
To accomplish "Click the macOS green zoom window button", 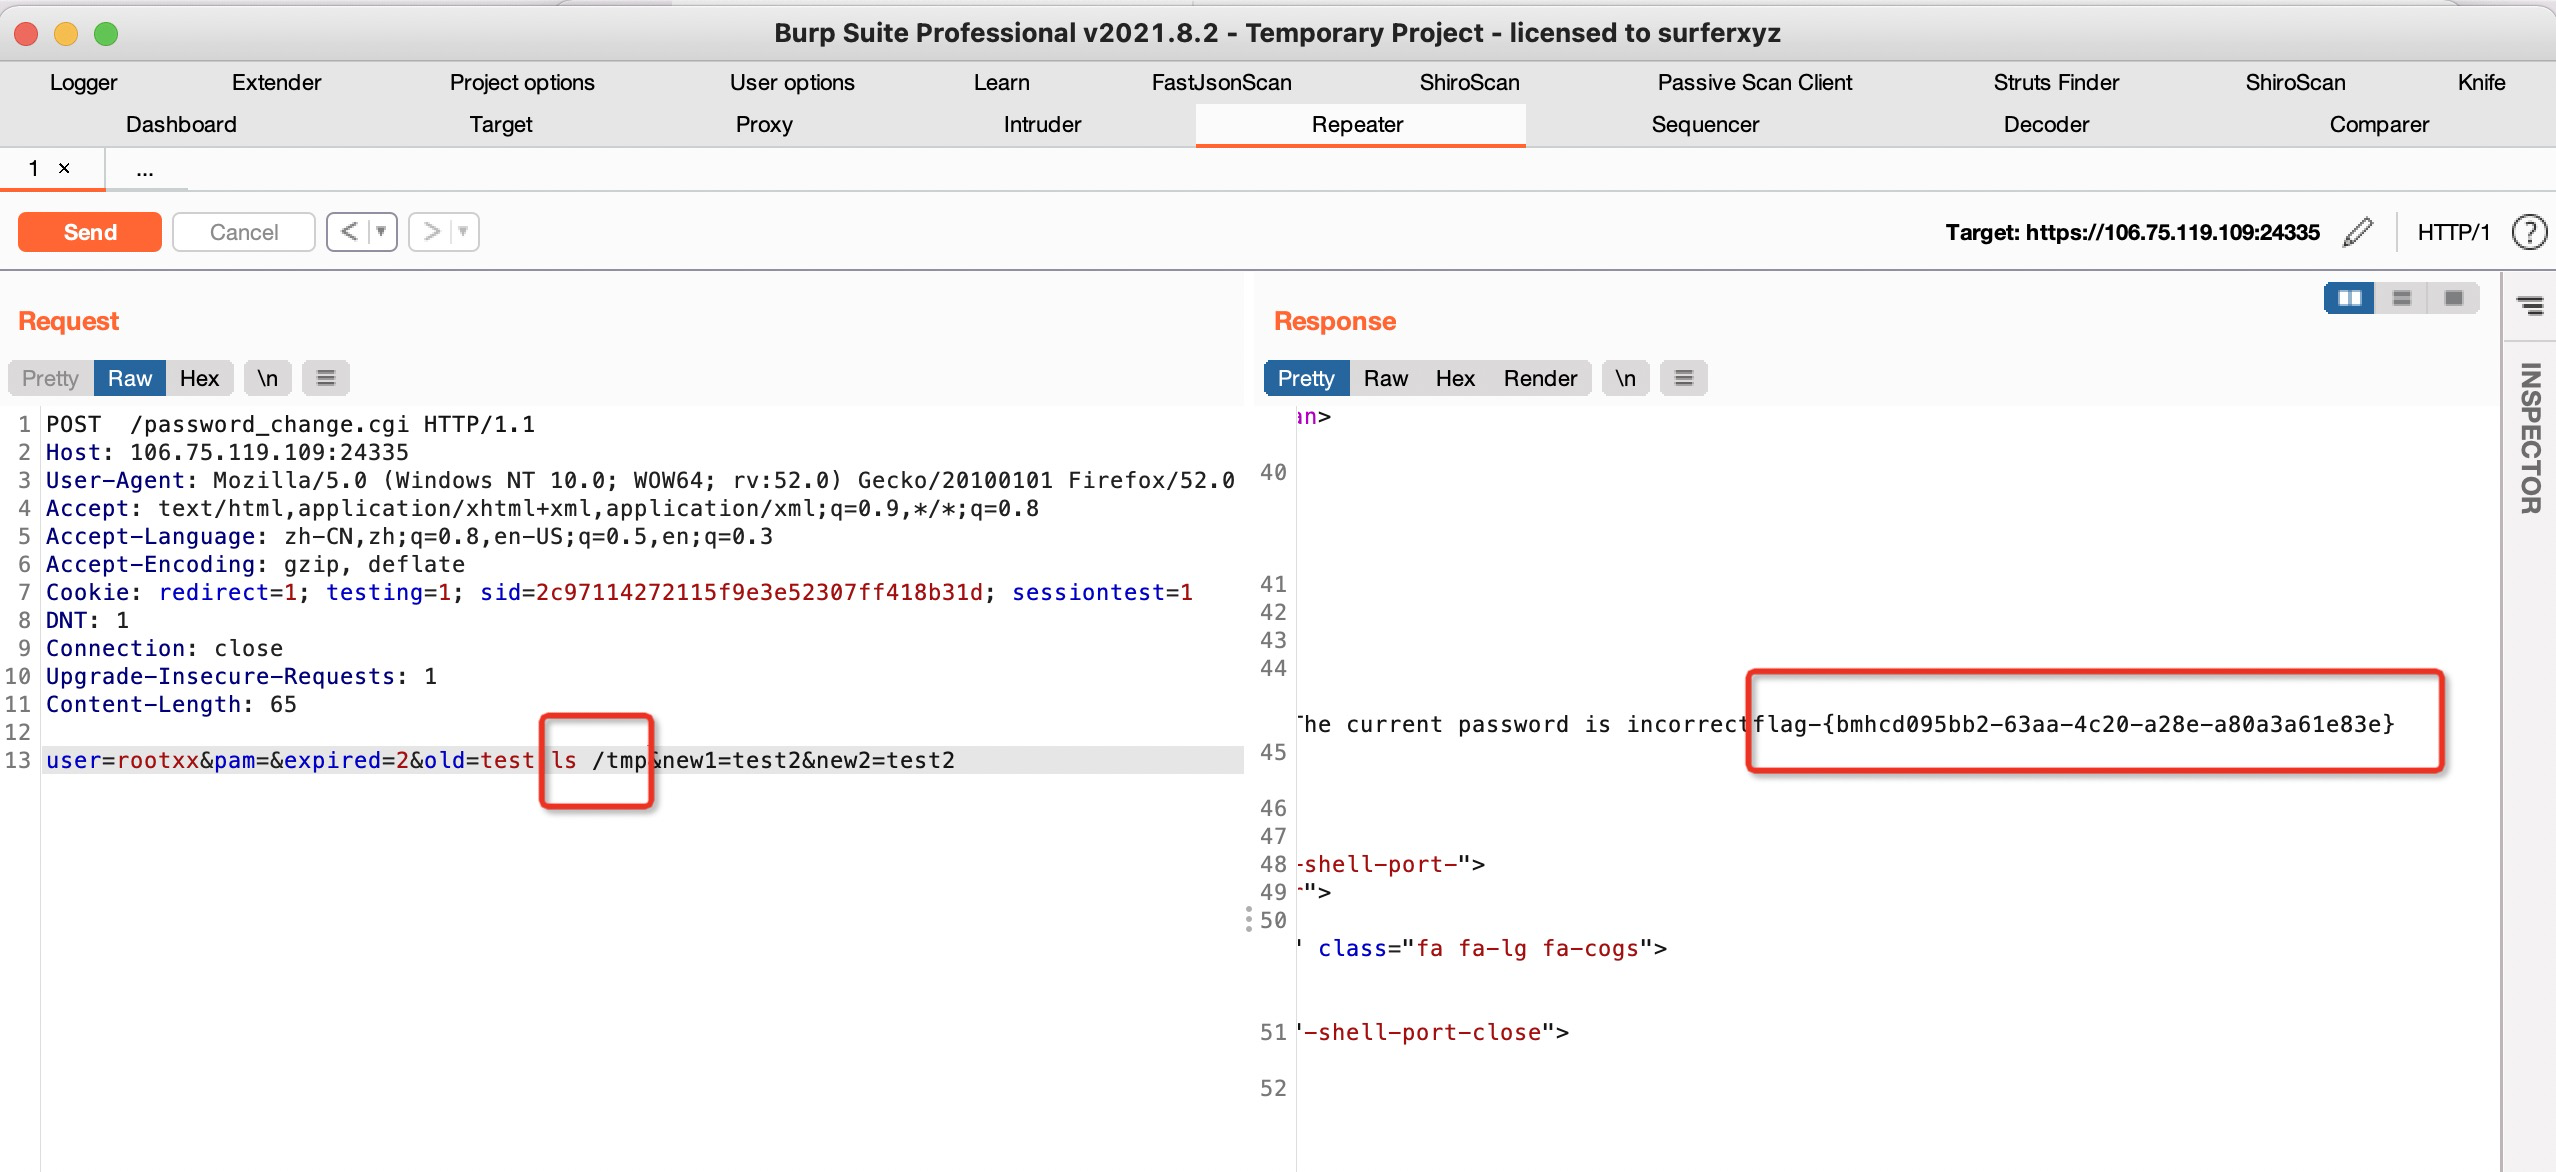I will click(x=106, y=34).
